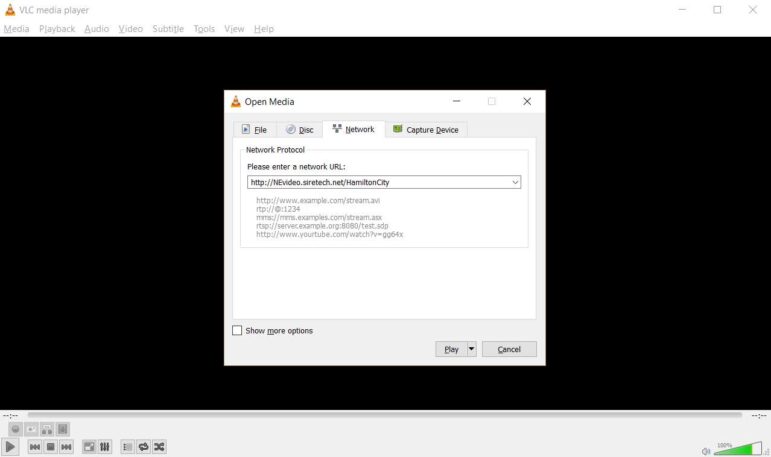Image resolution: width=771 pixels, height=457 pixels.
Task: Skip to previous media track icon
Action: tap(34, 447)
